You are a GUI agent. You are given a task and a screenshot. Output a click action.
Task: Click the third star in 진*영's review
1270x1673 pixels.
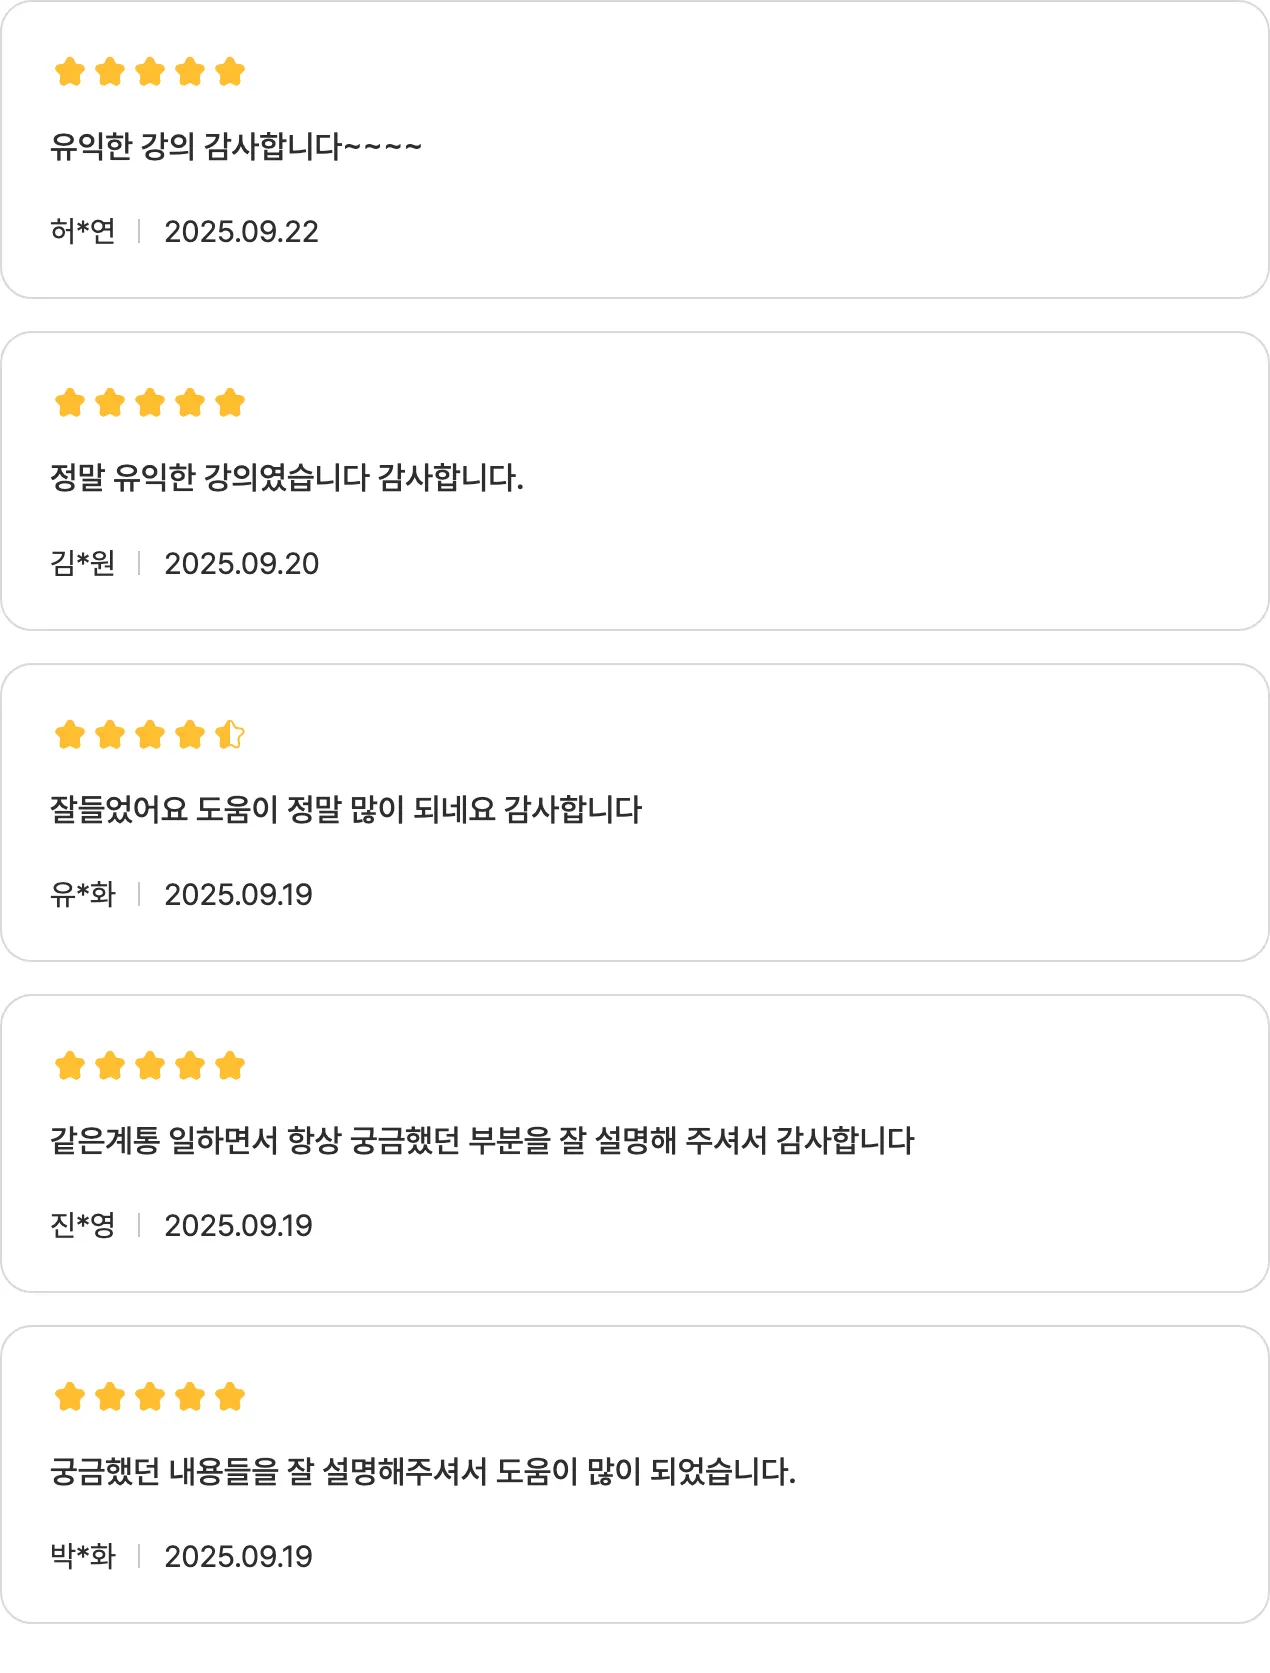(150, 1066)
